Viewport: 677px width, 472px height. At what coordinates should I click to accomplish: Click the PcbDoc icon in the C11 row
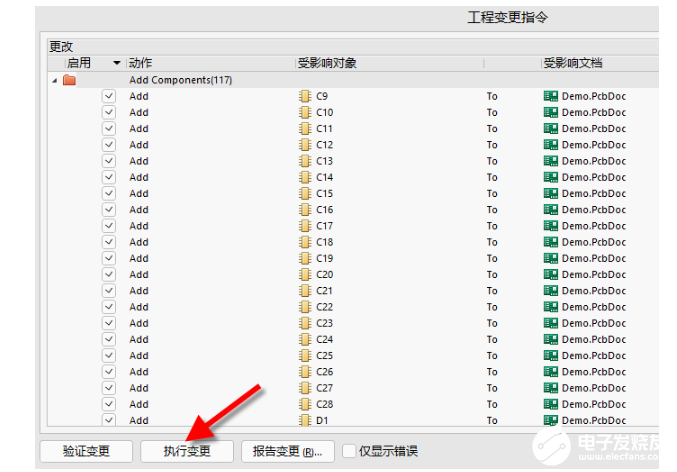click(550, 128)
